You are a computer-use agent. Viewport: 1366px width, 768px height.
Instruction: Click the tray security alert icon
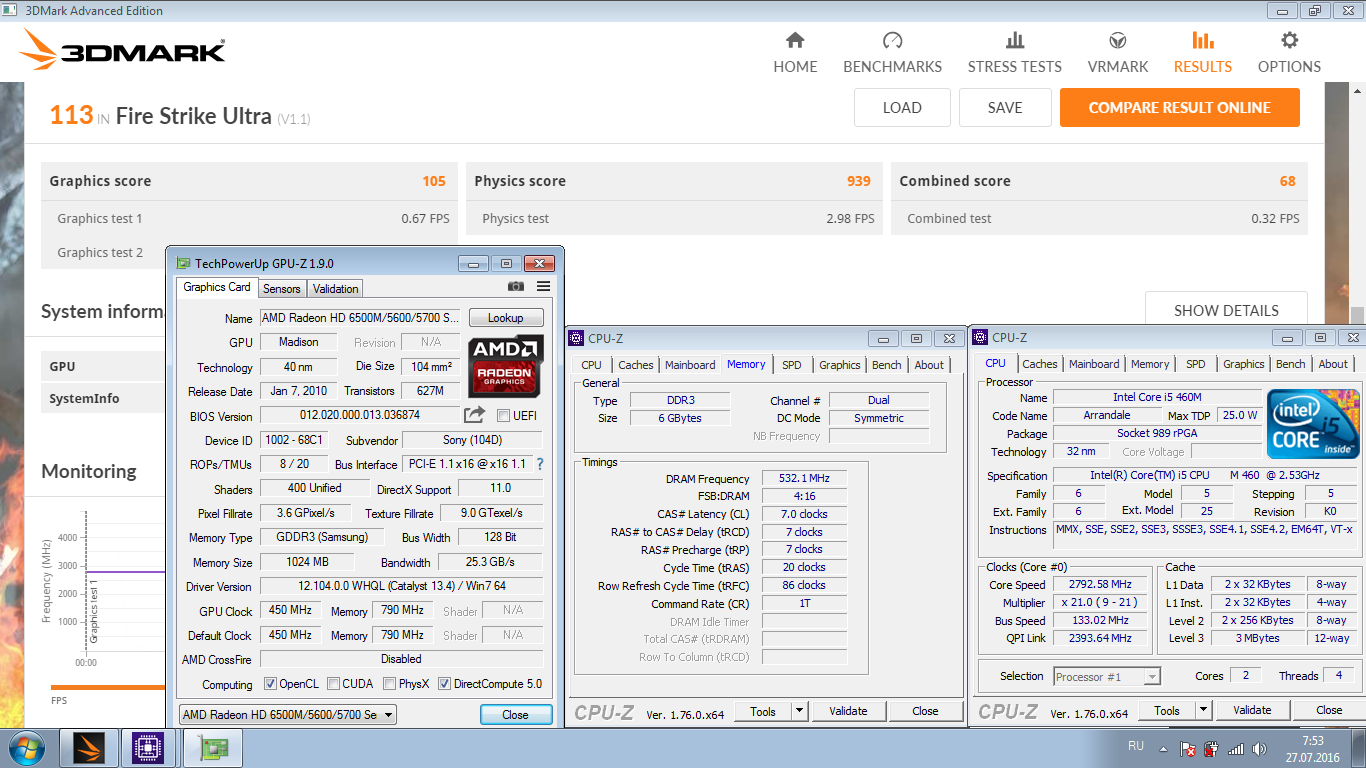click(1188, 748)
